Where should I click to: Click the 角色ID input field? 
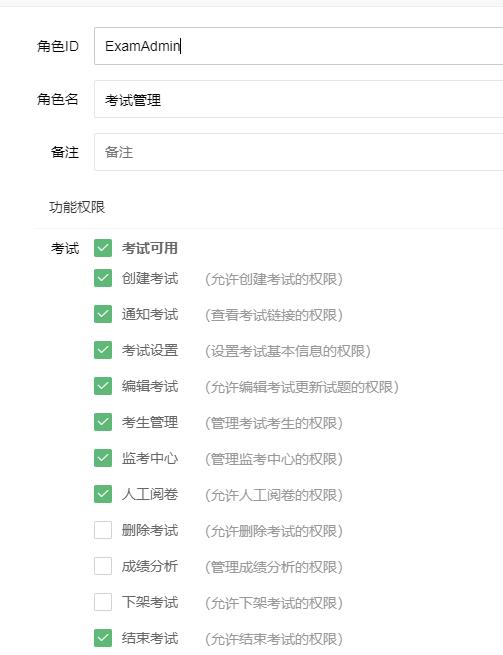pyautogui.click(x=299, y=46)
